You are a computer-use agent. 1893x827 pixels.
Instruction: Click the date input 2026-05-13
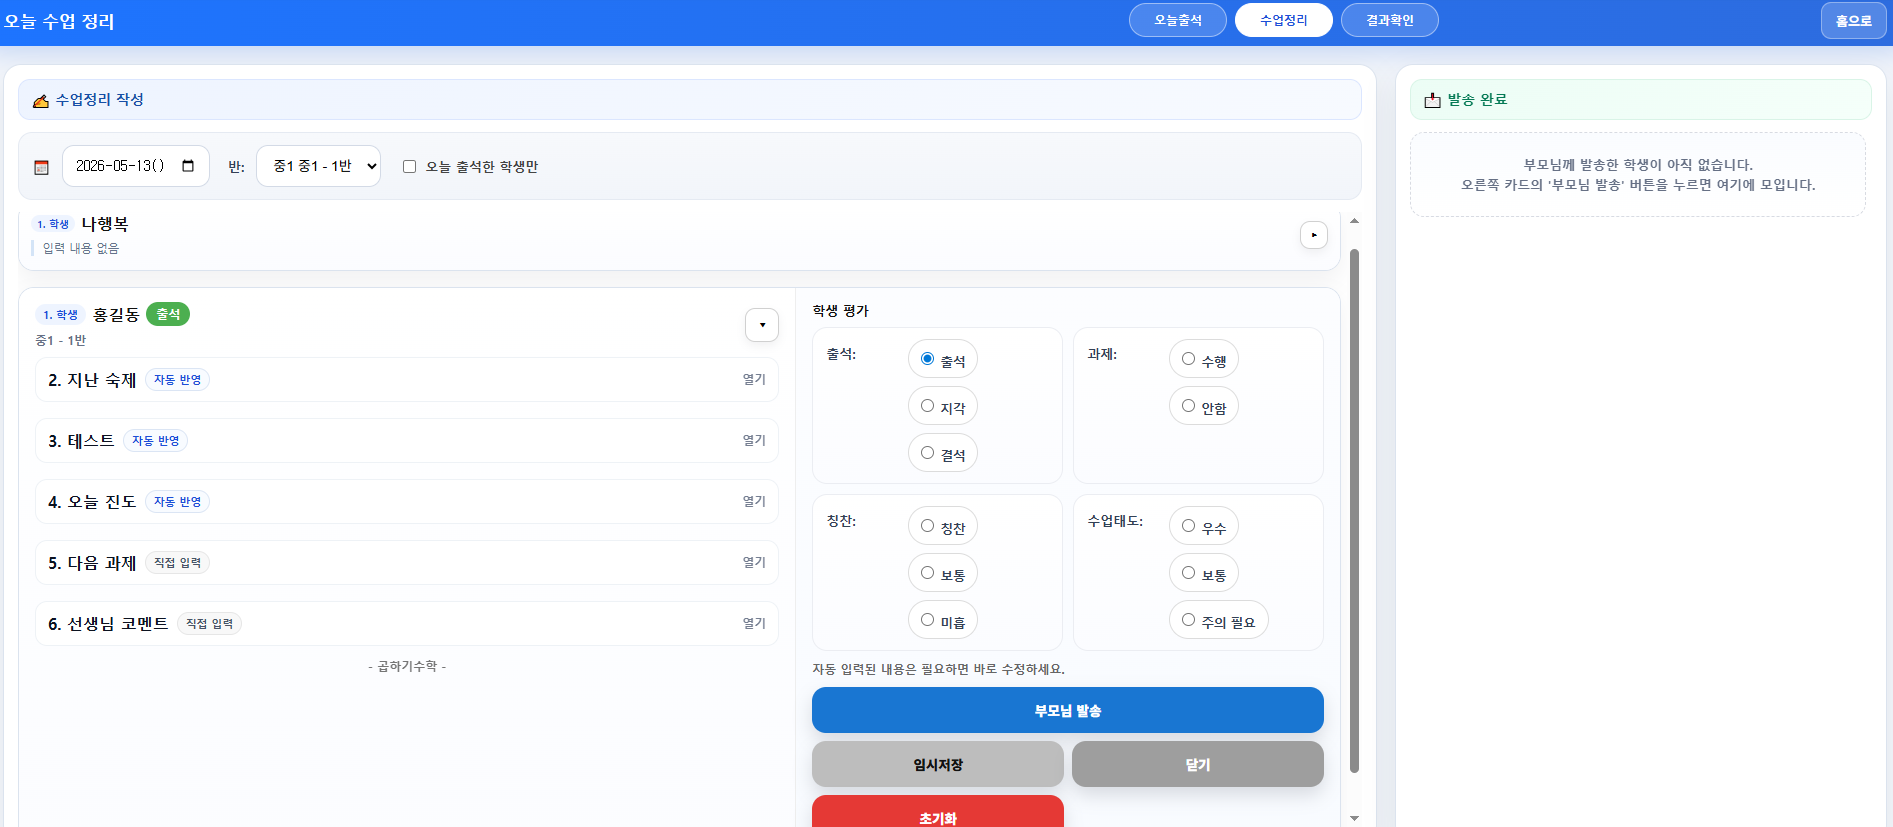click(x=136, y=166)
